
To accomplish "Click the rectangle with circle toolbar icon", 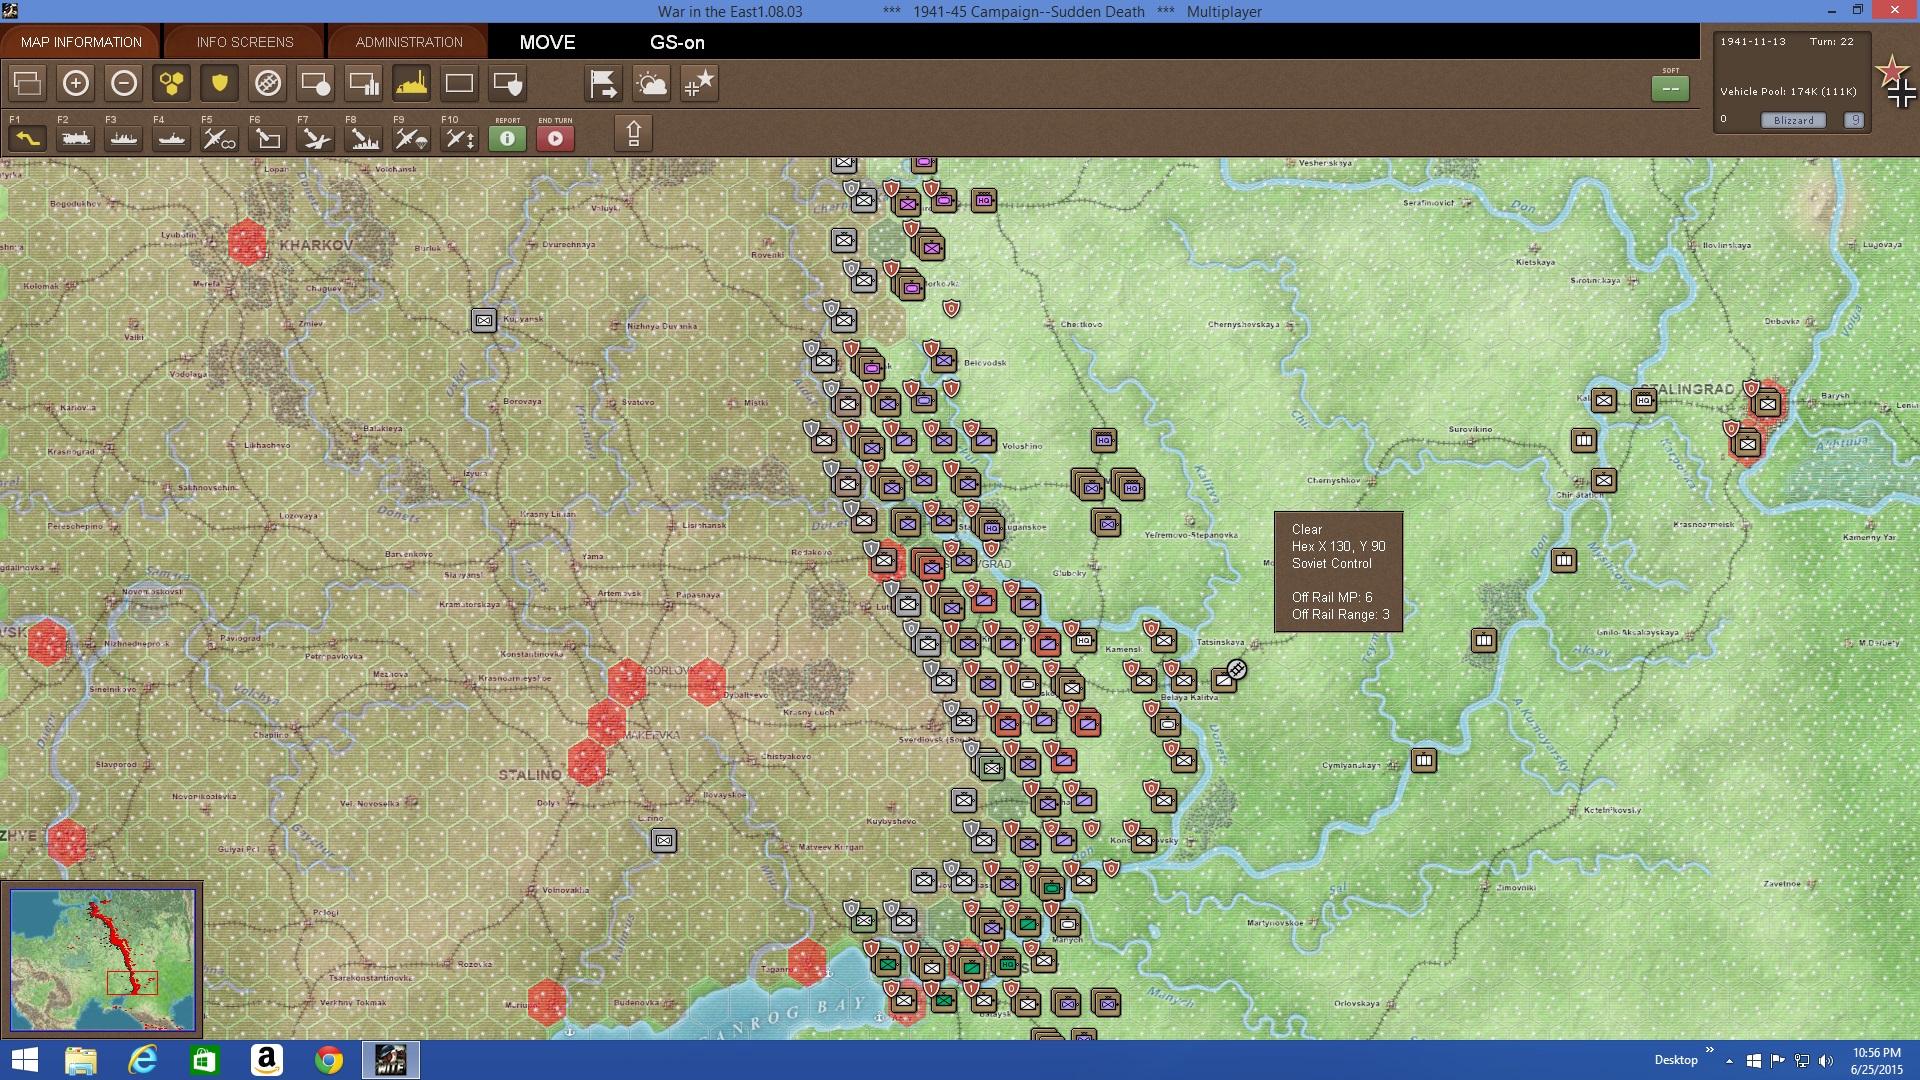I will point(316,83).
